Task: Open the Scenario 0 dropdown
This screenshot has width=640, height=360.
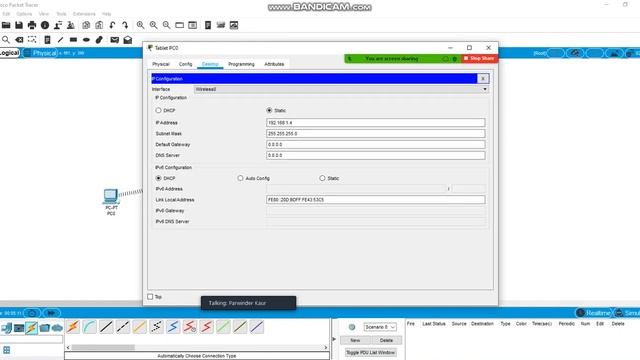Action: tap(380, 327)
